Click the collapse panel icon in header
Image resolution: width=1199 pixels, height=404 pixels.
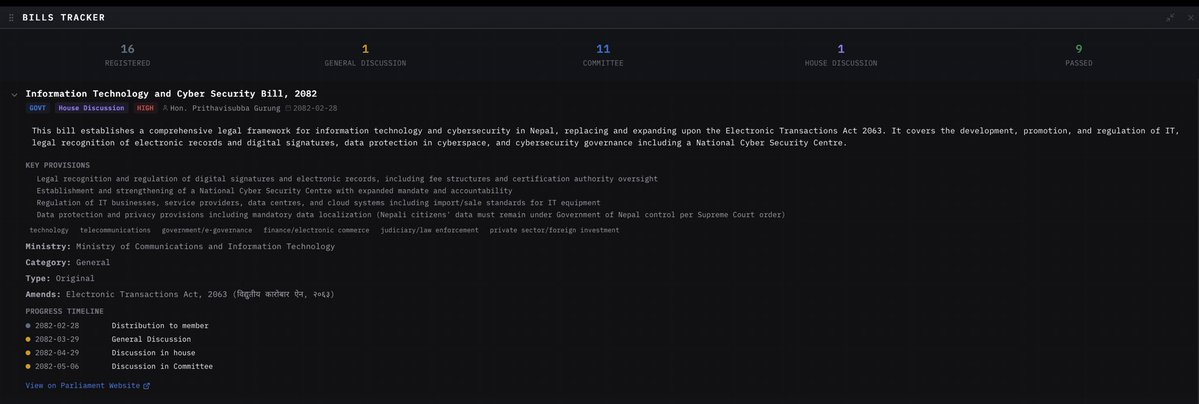point(1170,18)
